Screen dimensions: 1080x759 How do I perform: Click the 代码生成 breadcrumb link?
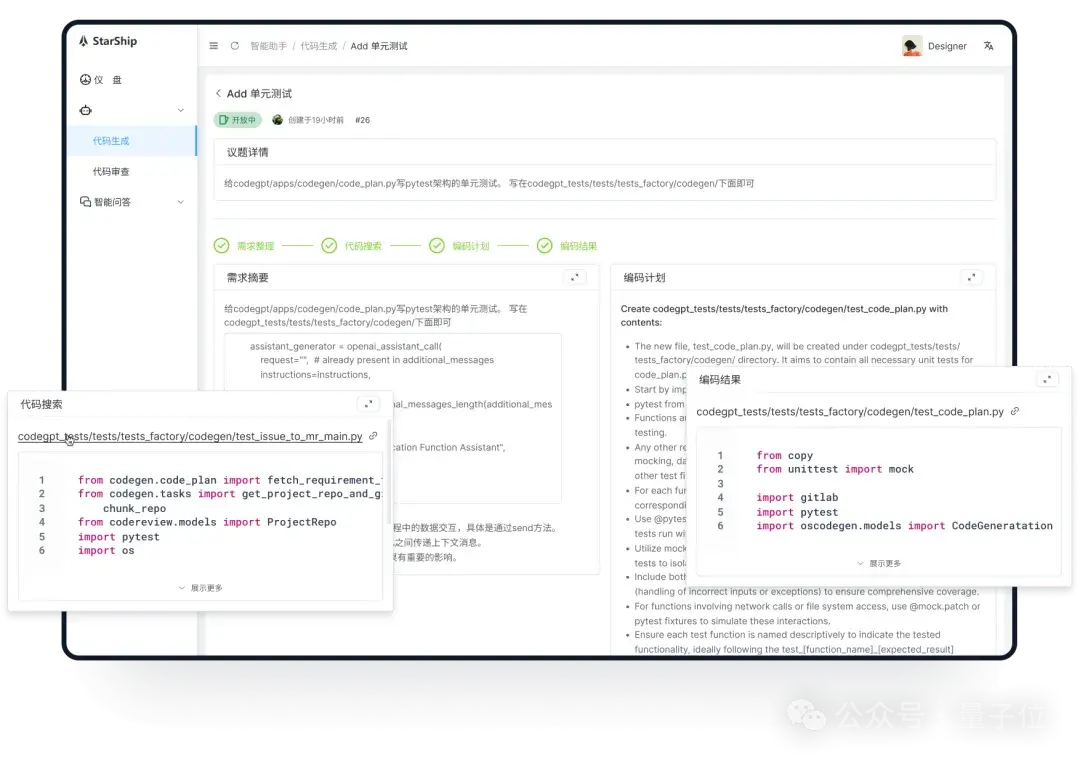point(318,46)
